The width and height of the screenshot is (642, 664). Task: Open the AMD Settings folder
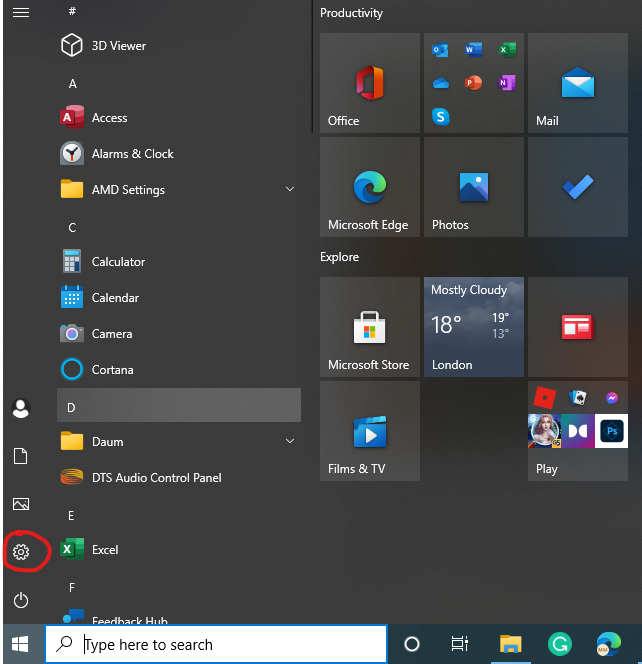[179, 189]
